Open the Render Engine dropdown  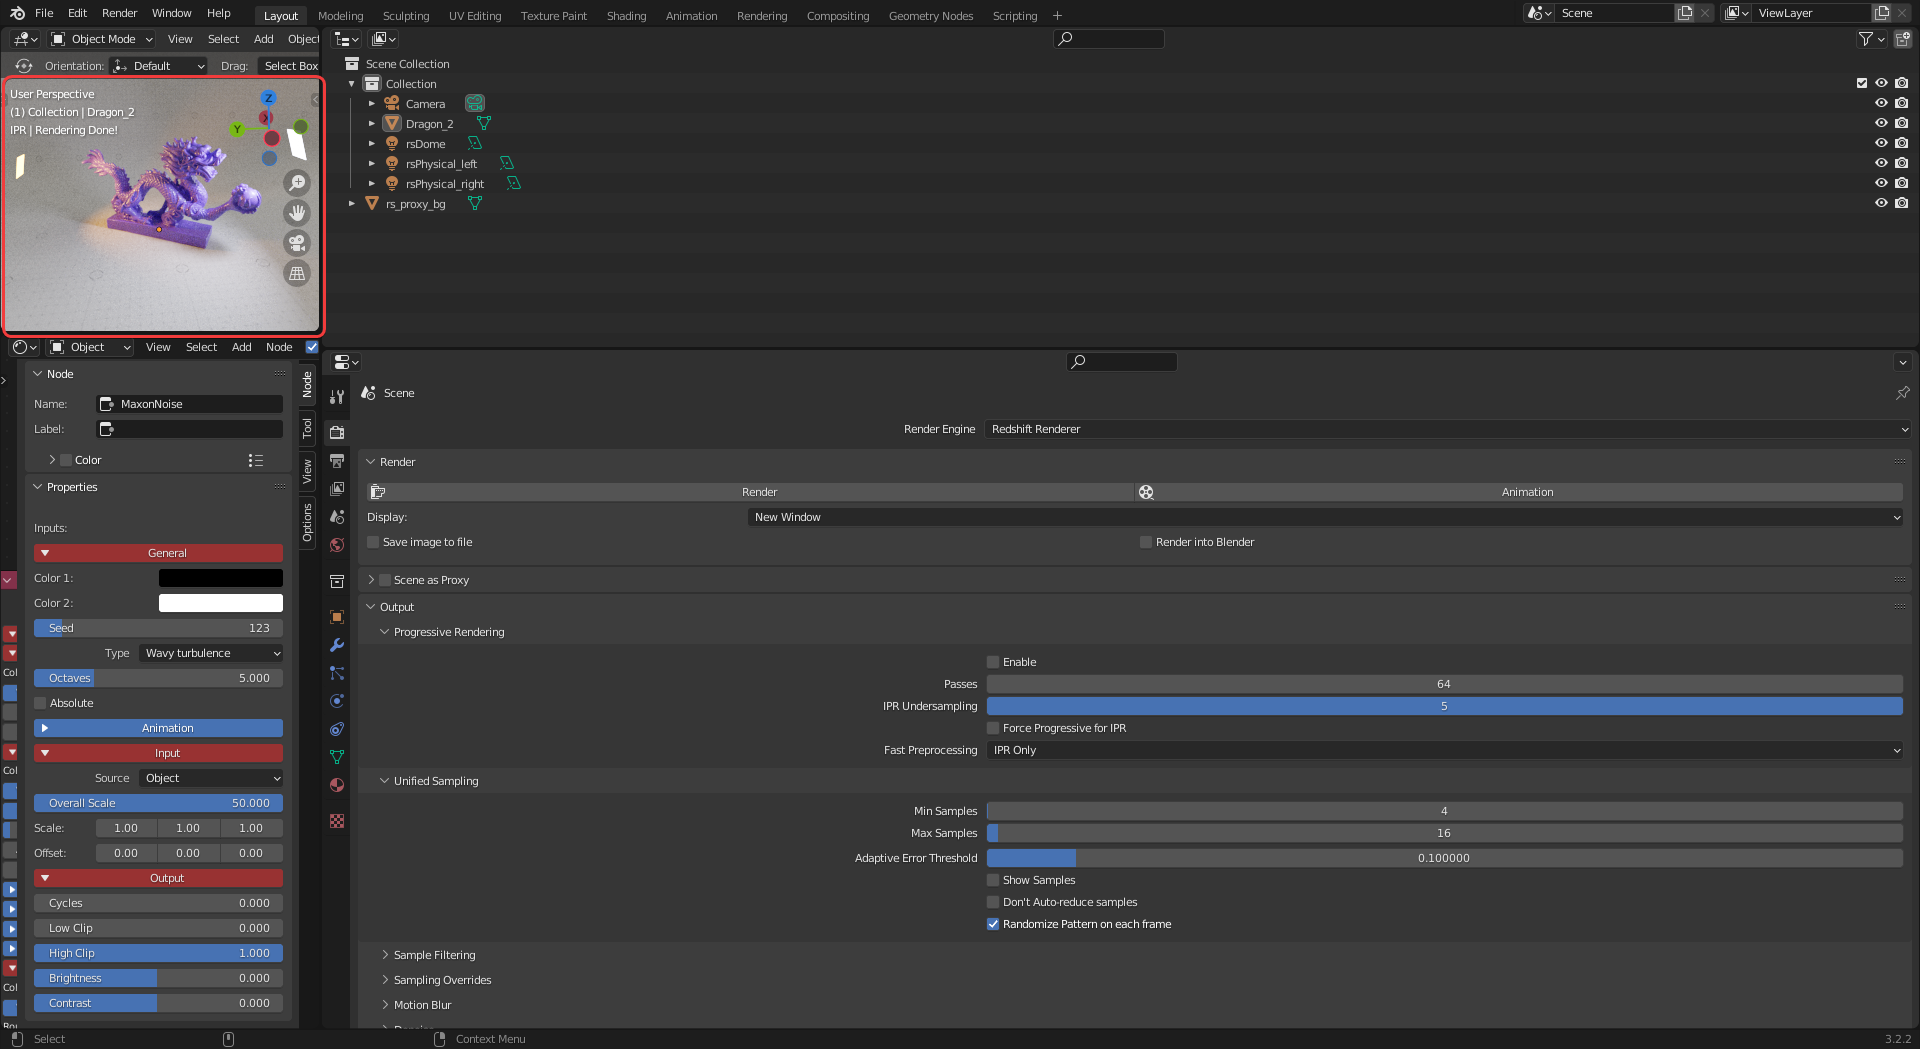(x=1447, y=429)
